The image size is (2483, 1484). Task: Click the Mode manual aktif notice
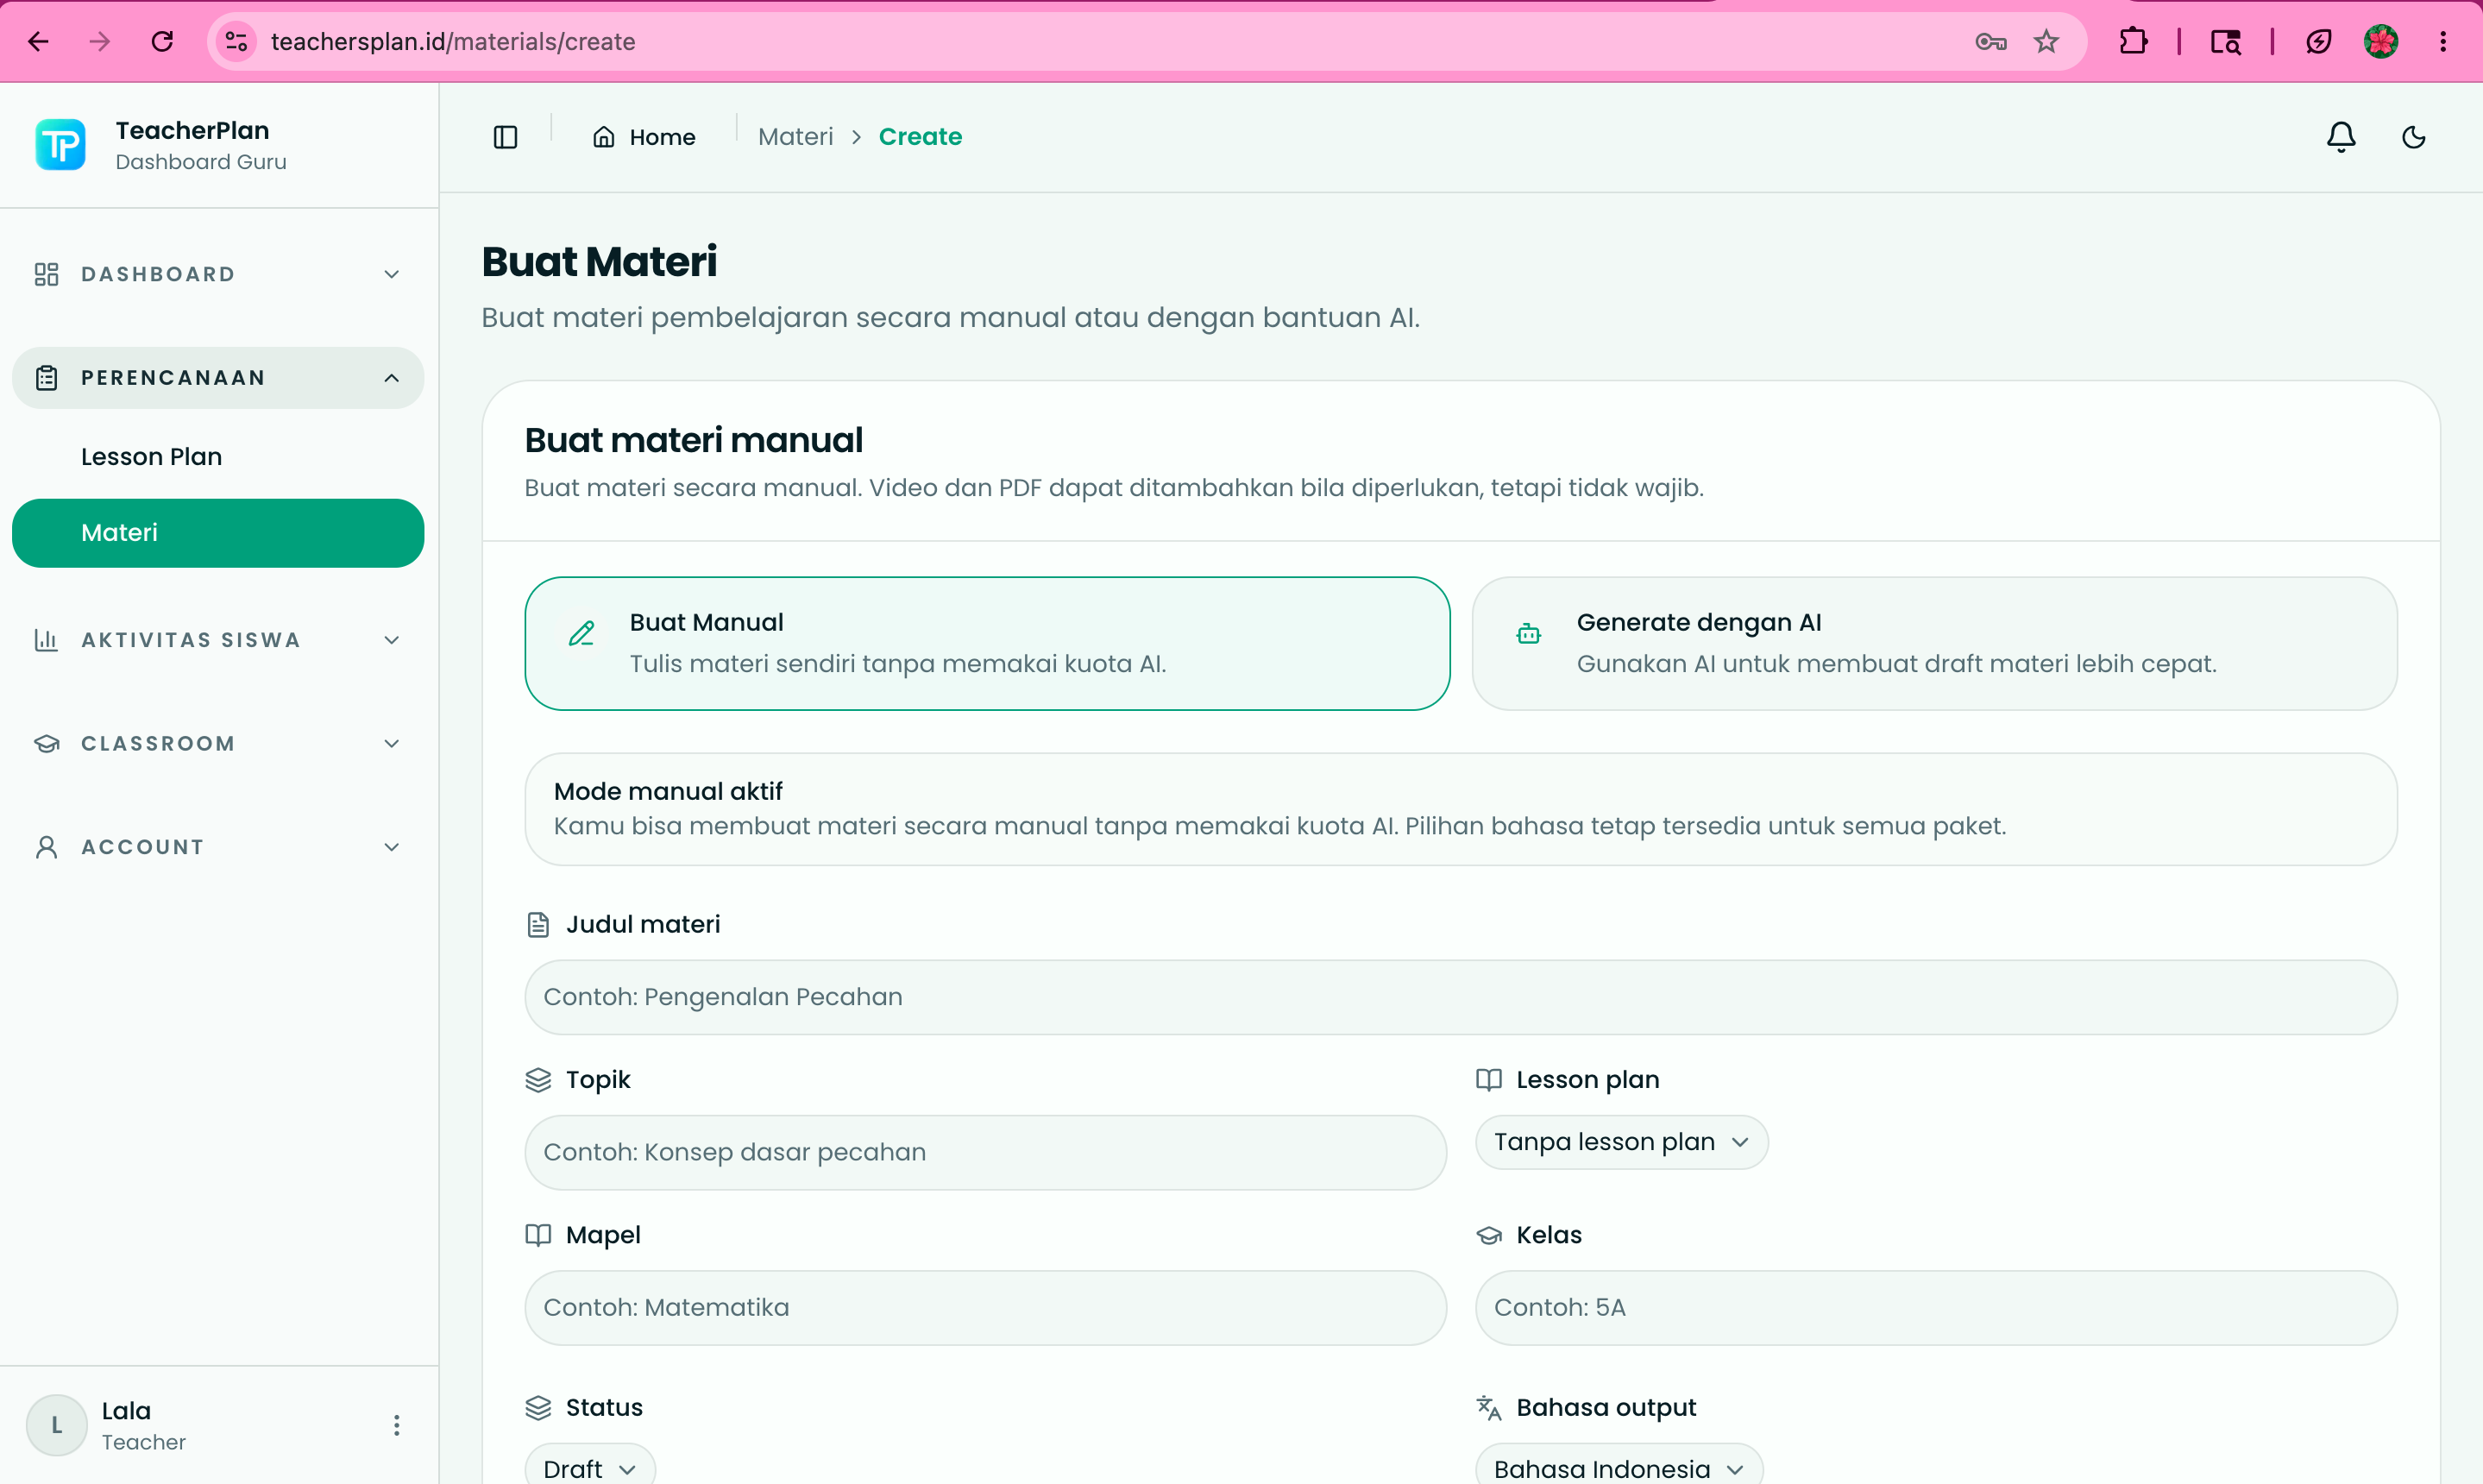click(1460, 809)
